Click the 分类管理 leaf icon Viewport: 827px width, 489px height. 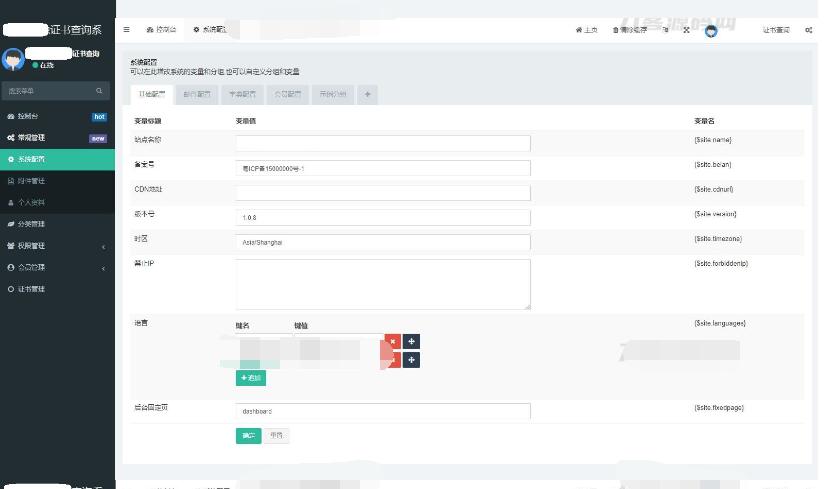pos(11,224)
